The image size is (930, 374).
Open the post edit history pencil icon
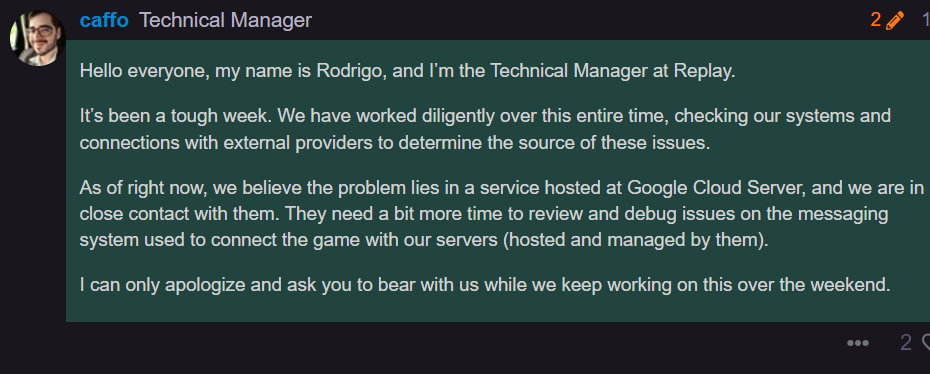pyautogui.click(x=894, y=20)
